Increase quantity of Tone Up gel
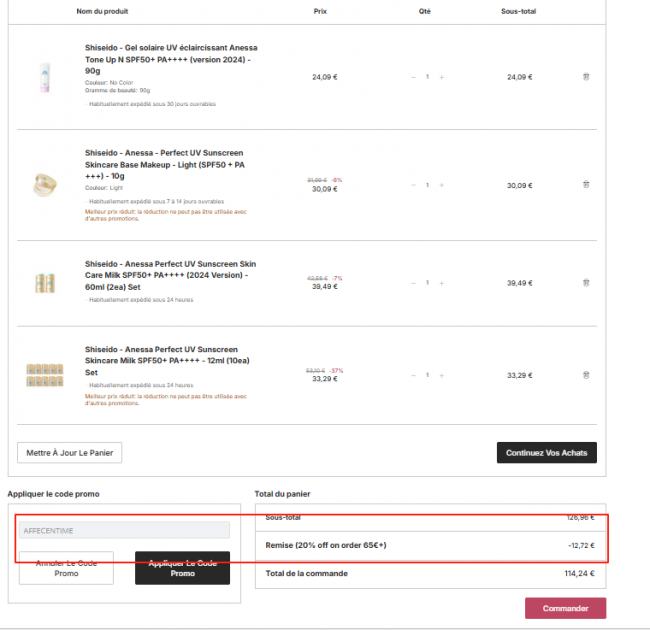The width and height of the screenshot is (650, 630). (x=441, y=76)
